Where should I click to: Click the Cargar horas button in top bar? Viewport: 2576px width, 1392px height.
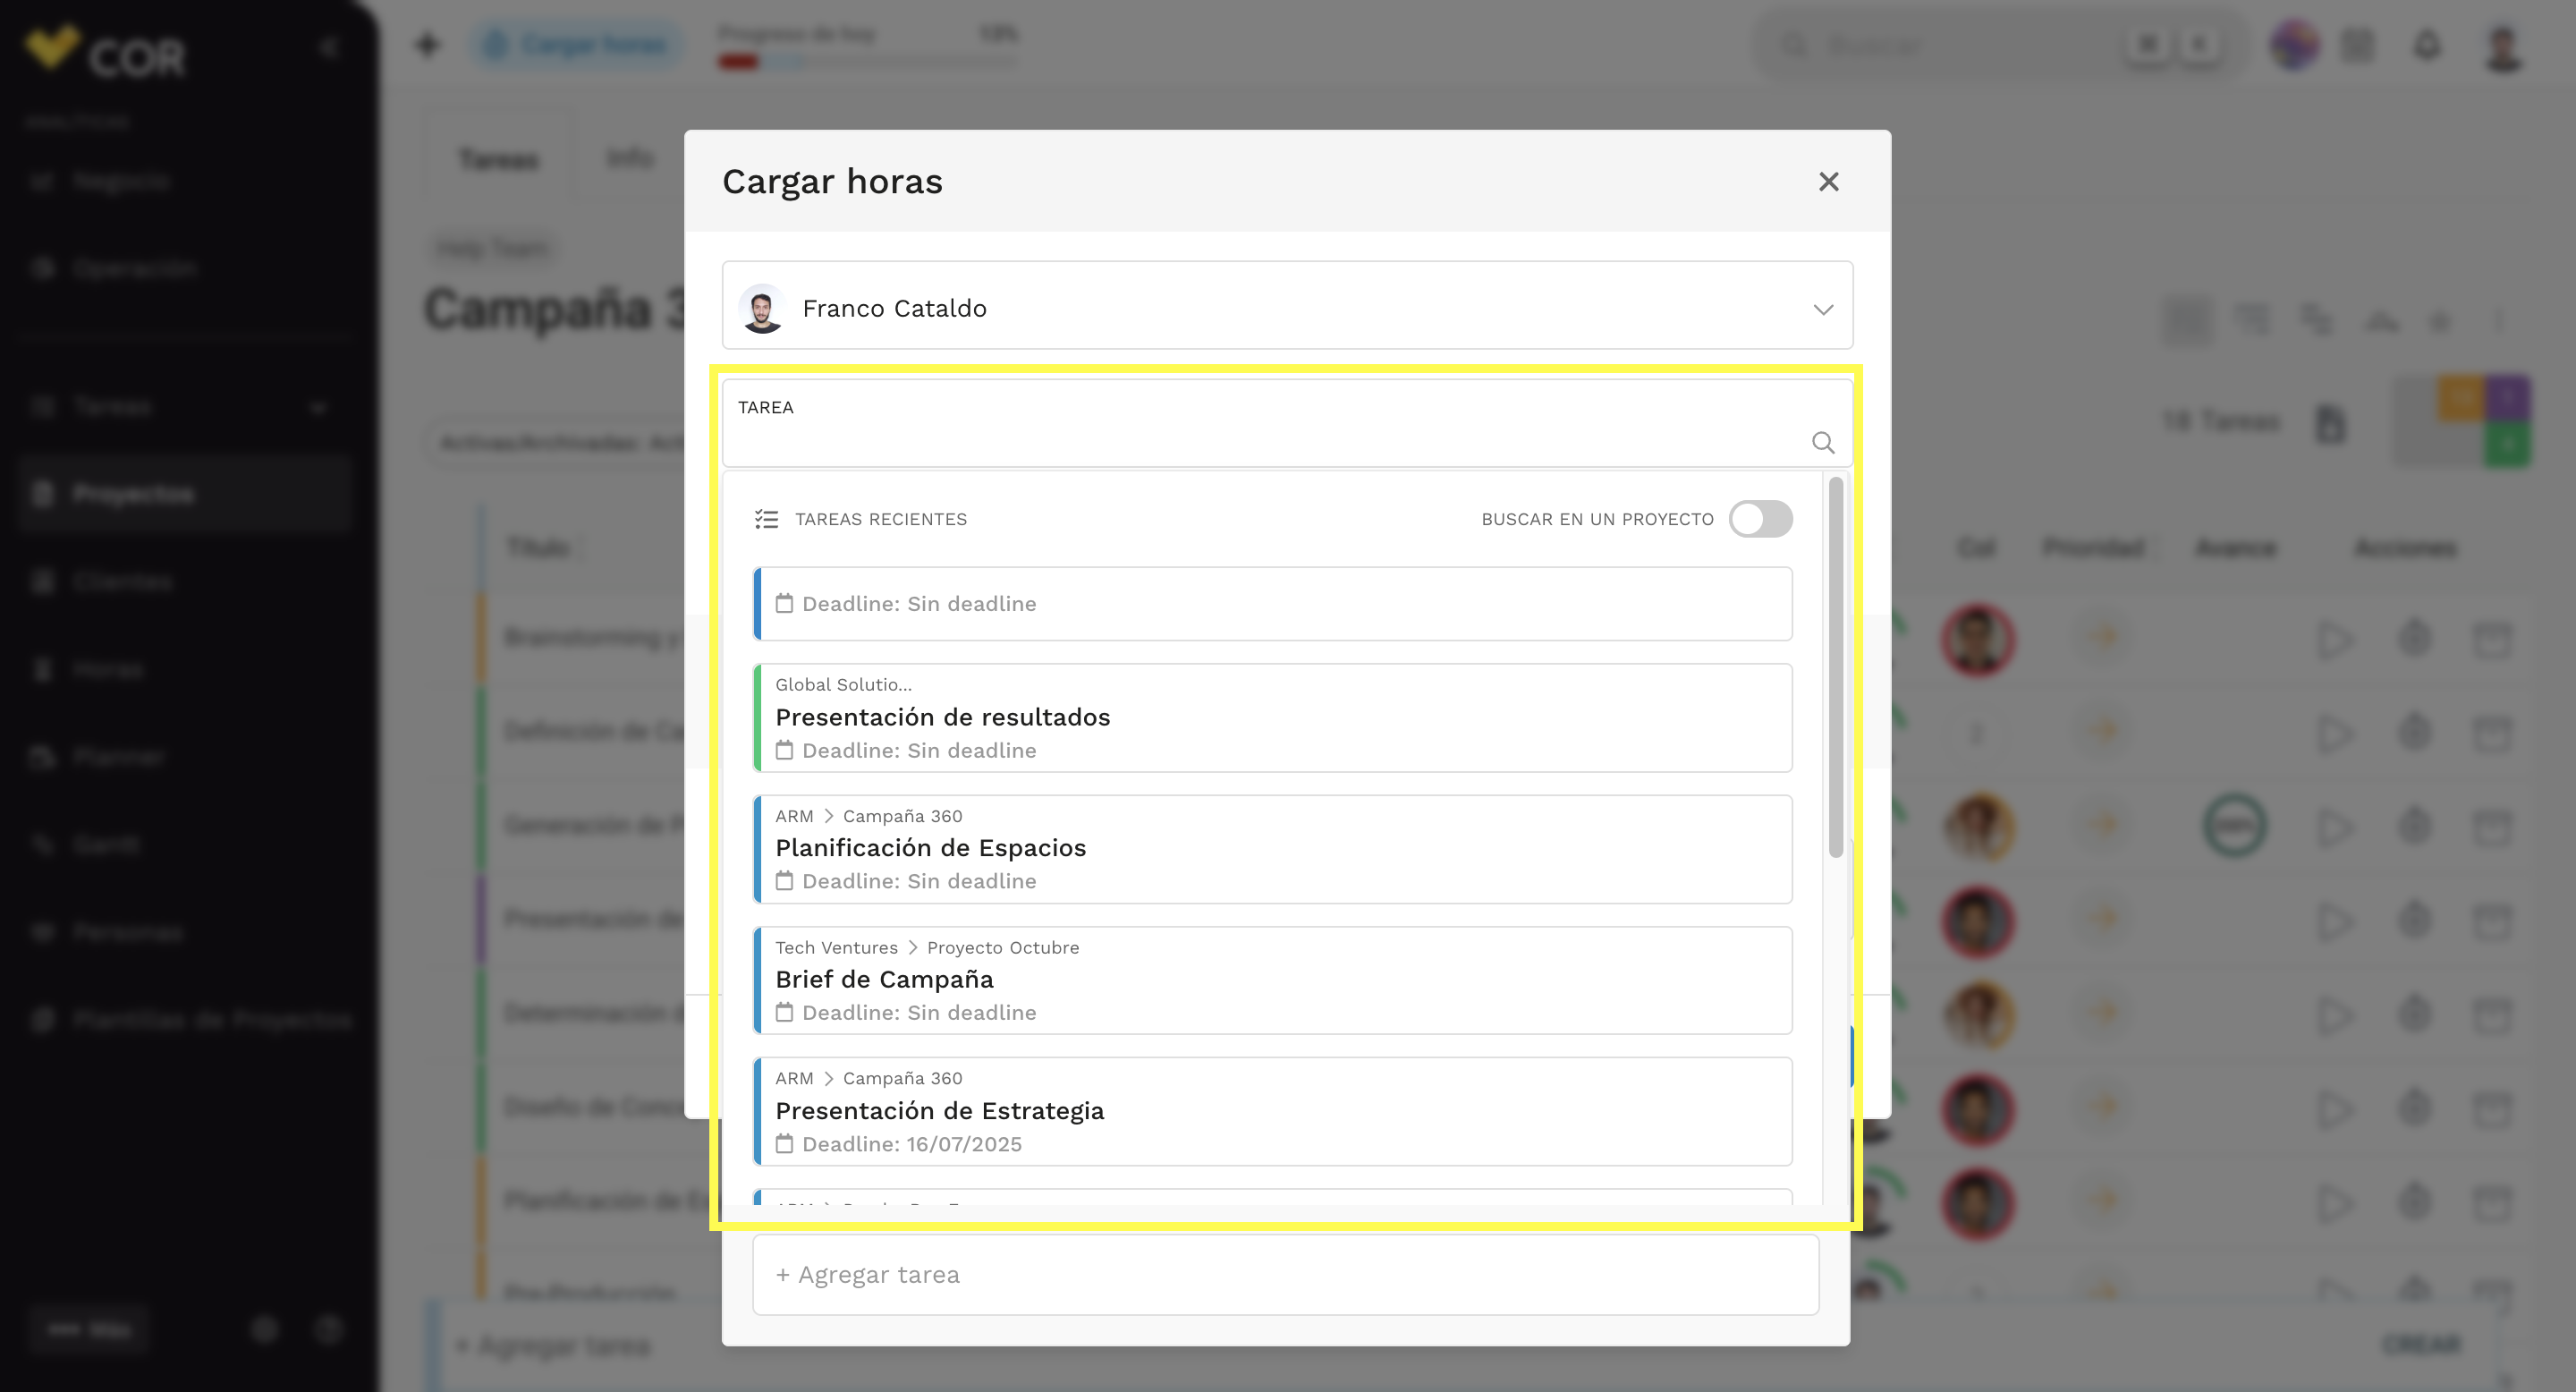pyautogui.click(x=578, y=44)
